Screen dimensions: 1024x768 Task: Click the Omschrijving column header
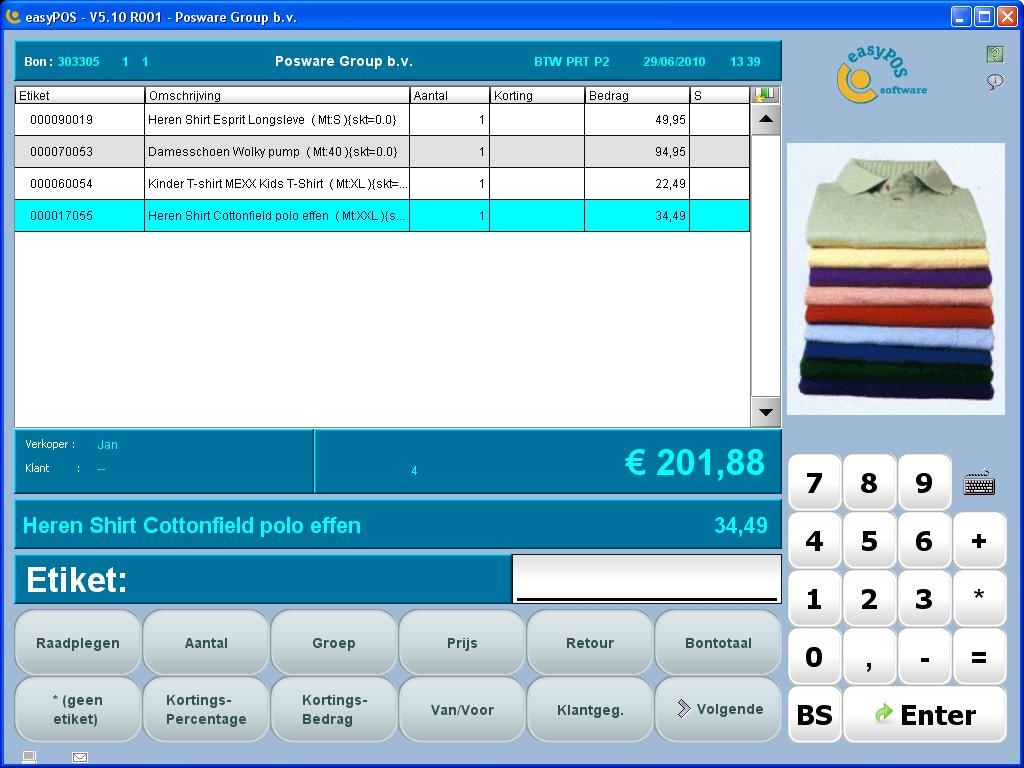277,95
